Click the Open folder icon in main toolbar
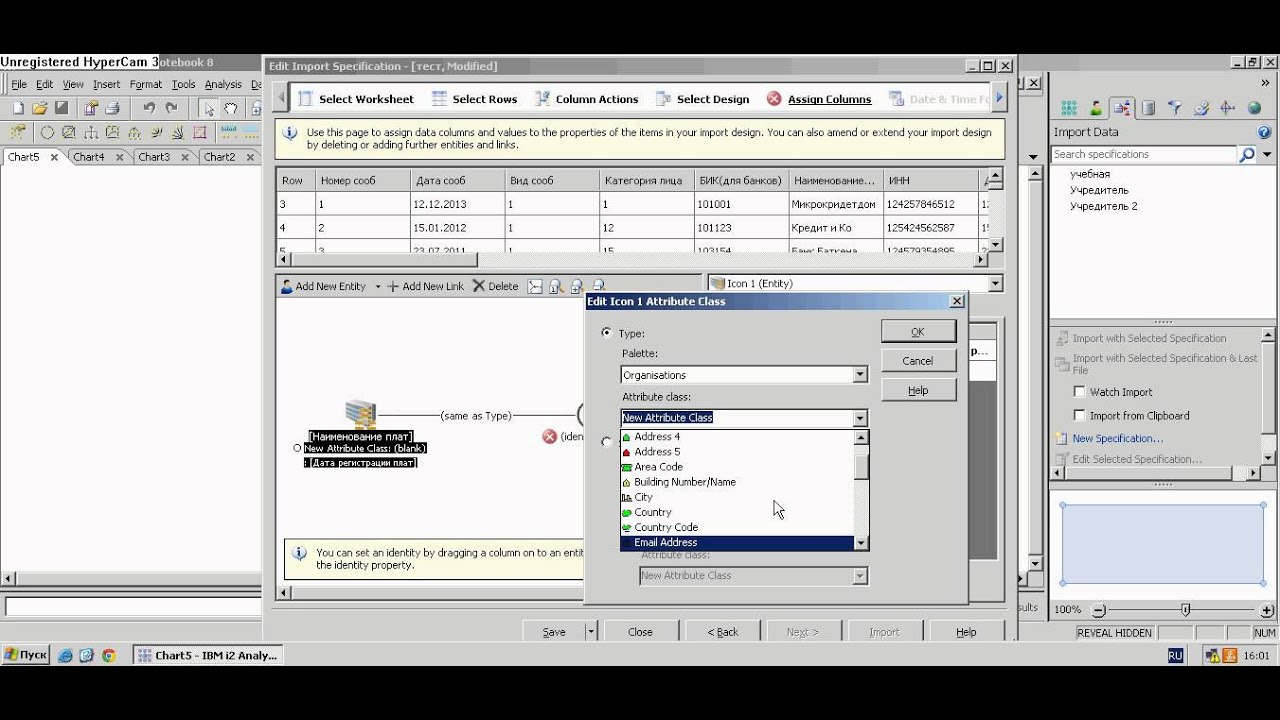Viewport: 1280px width, 720px height. pos(40,108)
